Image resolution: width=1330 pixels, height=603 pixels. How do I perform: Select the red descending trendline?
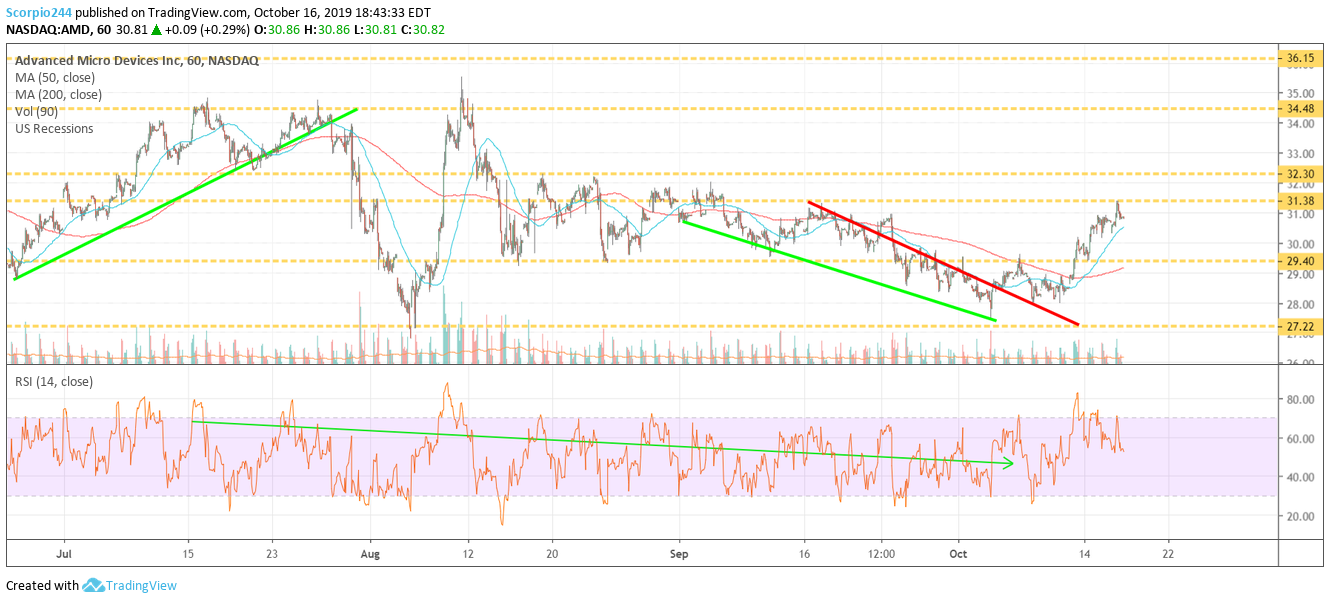(943, 263)
